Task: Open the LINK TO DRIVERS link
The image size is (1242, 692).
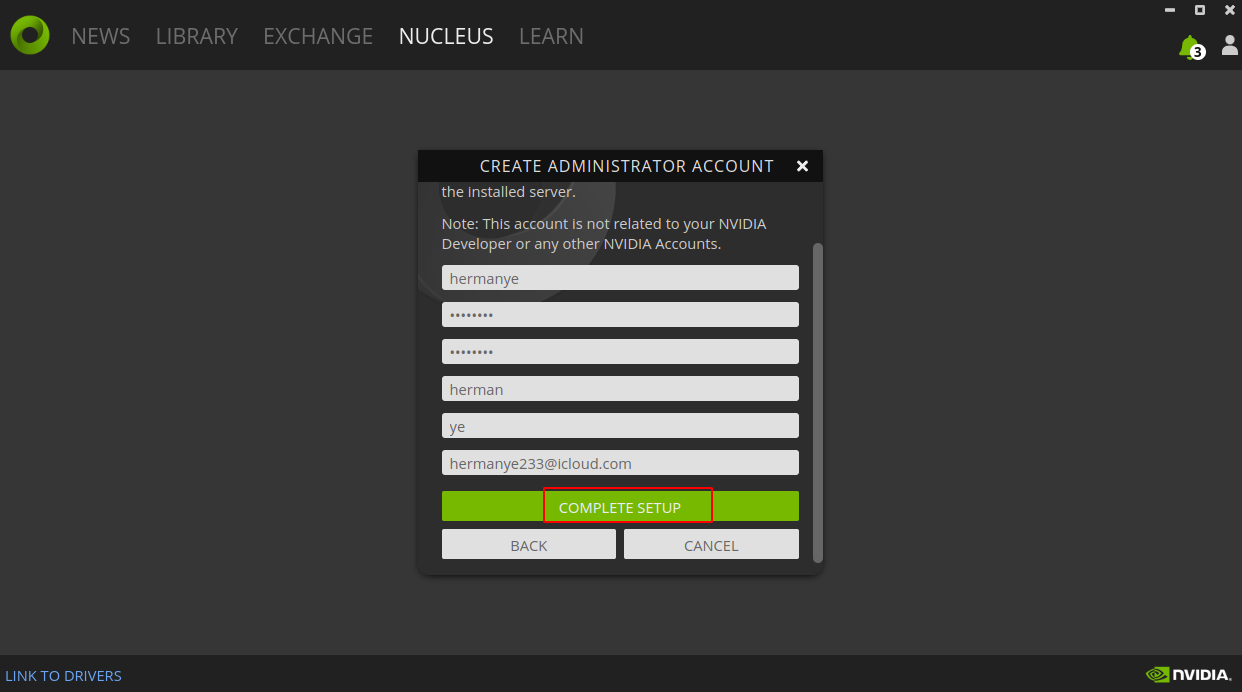Action: (x=64, y=676)
